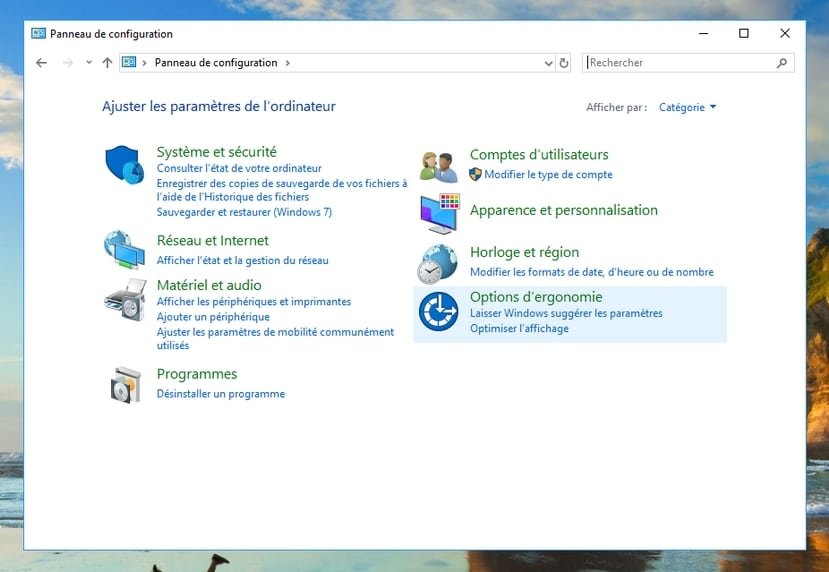Click the search magnifier icon
This screenshot has height=572, width=829.
[x=782, y=63]
